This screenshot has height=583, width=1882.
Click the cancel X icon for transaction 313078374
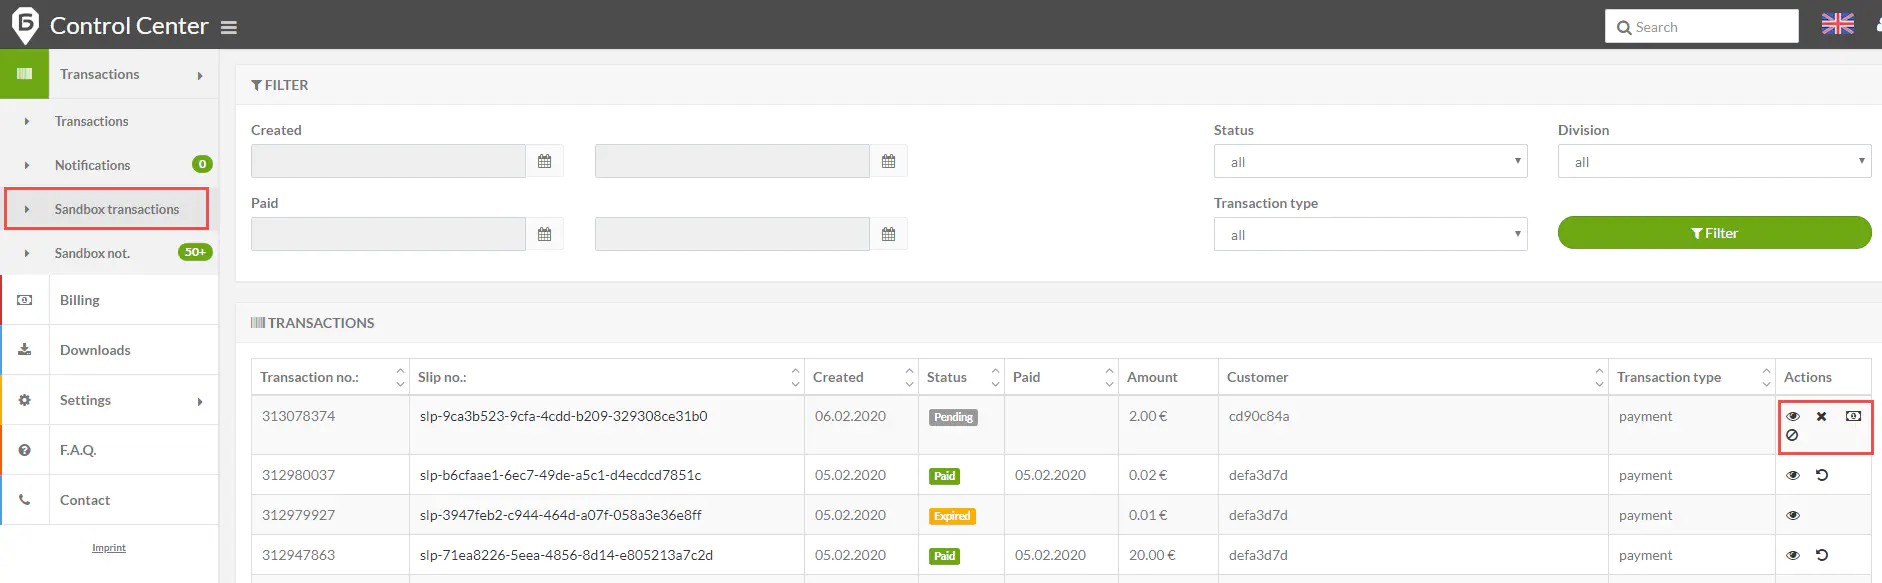point(1821,417)
